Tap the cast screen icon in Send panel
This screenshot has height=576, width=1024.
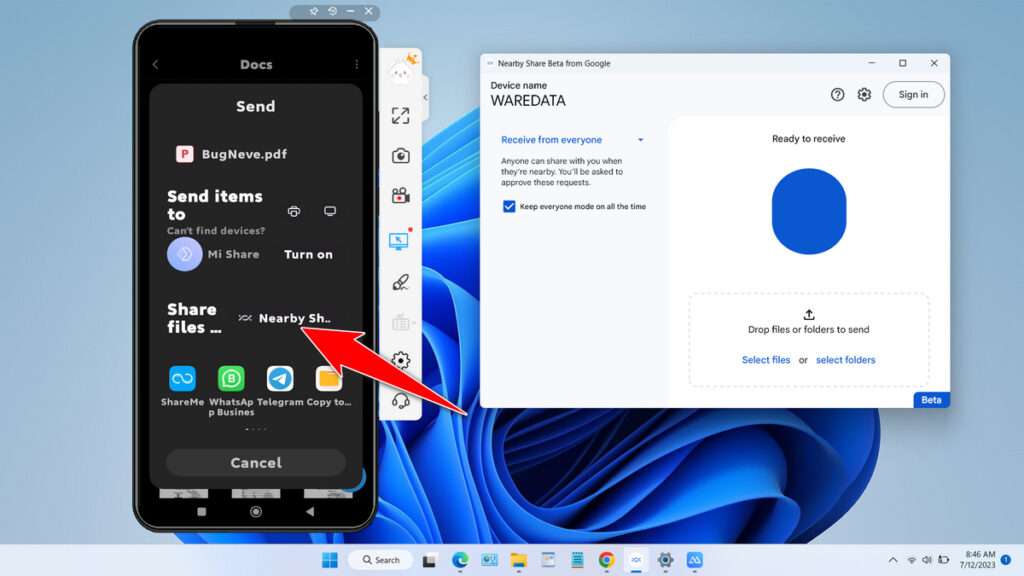click(330, 211)
